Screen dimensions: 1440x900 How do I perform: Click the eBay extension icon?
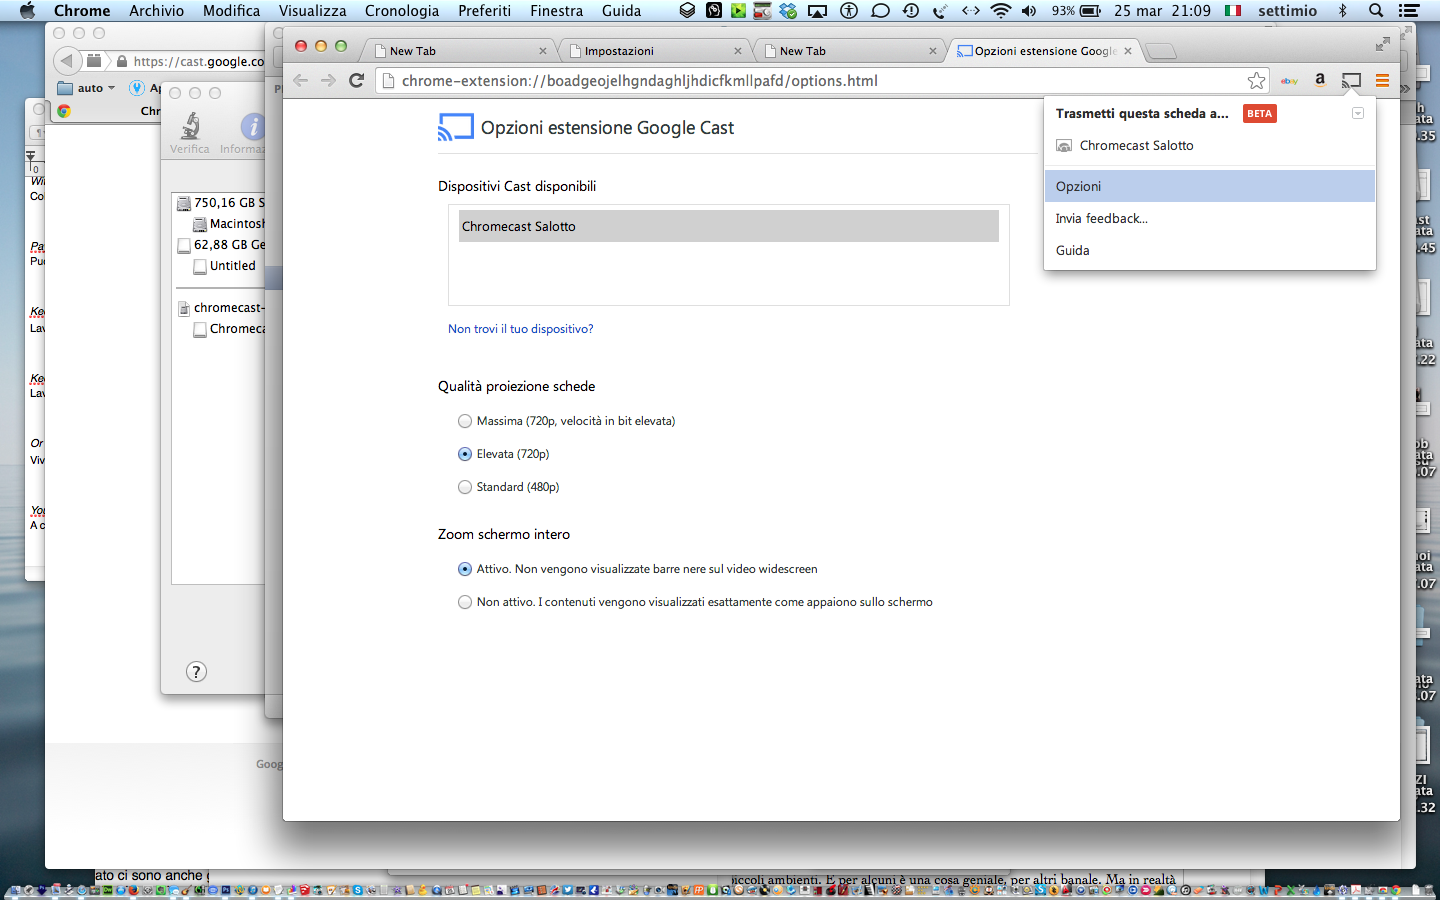pos(1290,80)
